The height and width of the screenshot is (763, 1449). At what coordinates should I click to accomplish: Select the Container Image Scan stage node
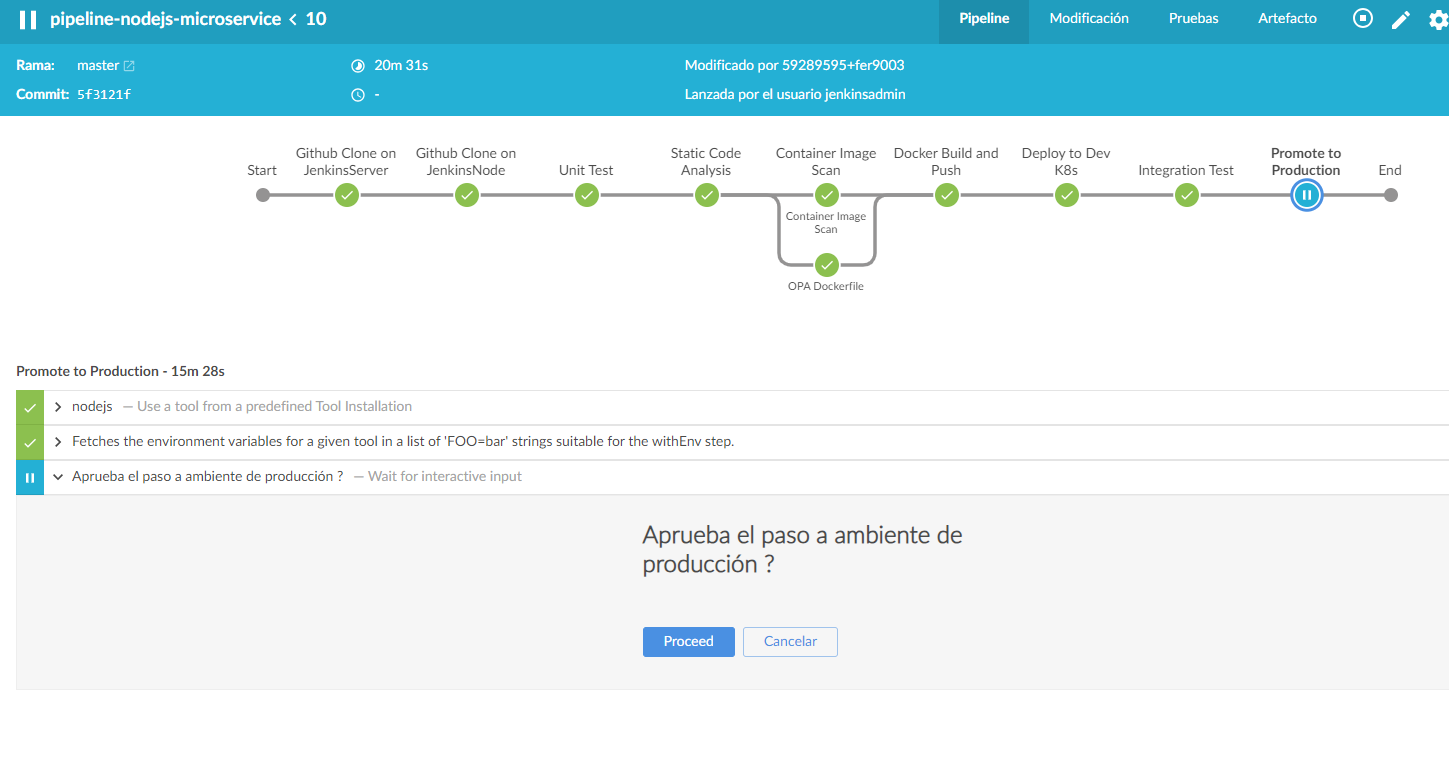pos(827,195)
